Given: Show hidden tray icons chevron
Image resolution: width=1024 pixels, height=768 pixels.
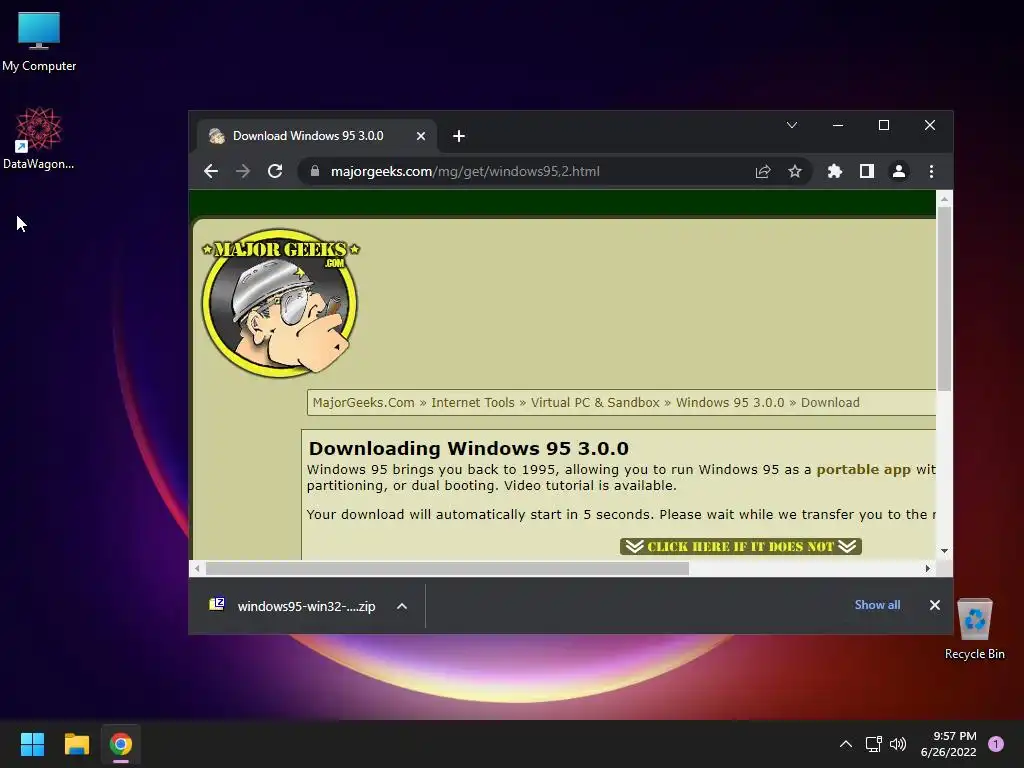Looking at the screenshot, I should (846, 744).
